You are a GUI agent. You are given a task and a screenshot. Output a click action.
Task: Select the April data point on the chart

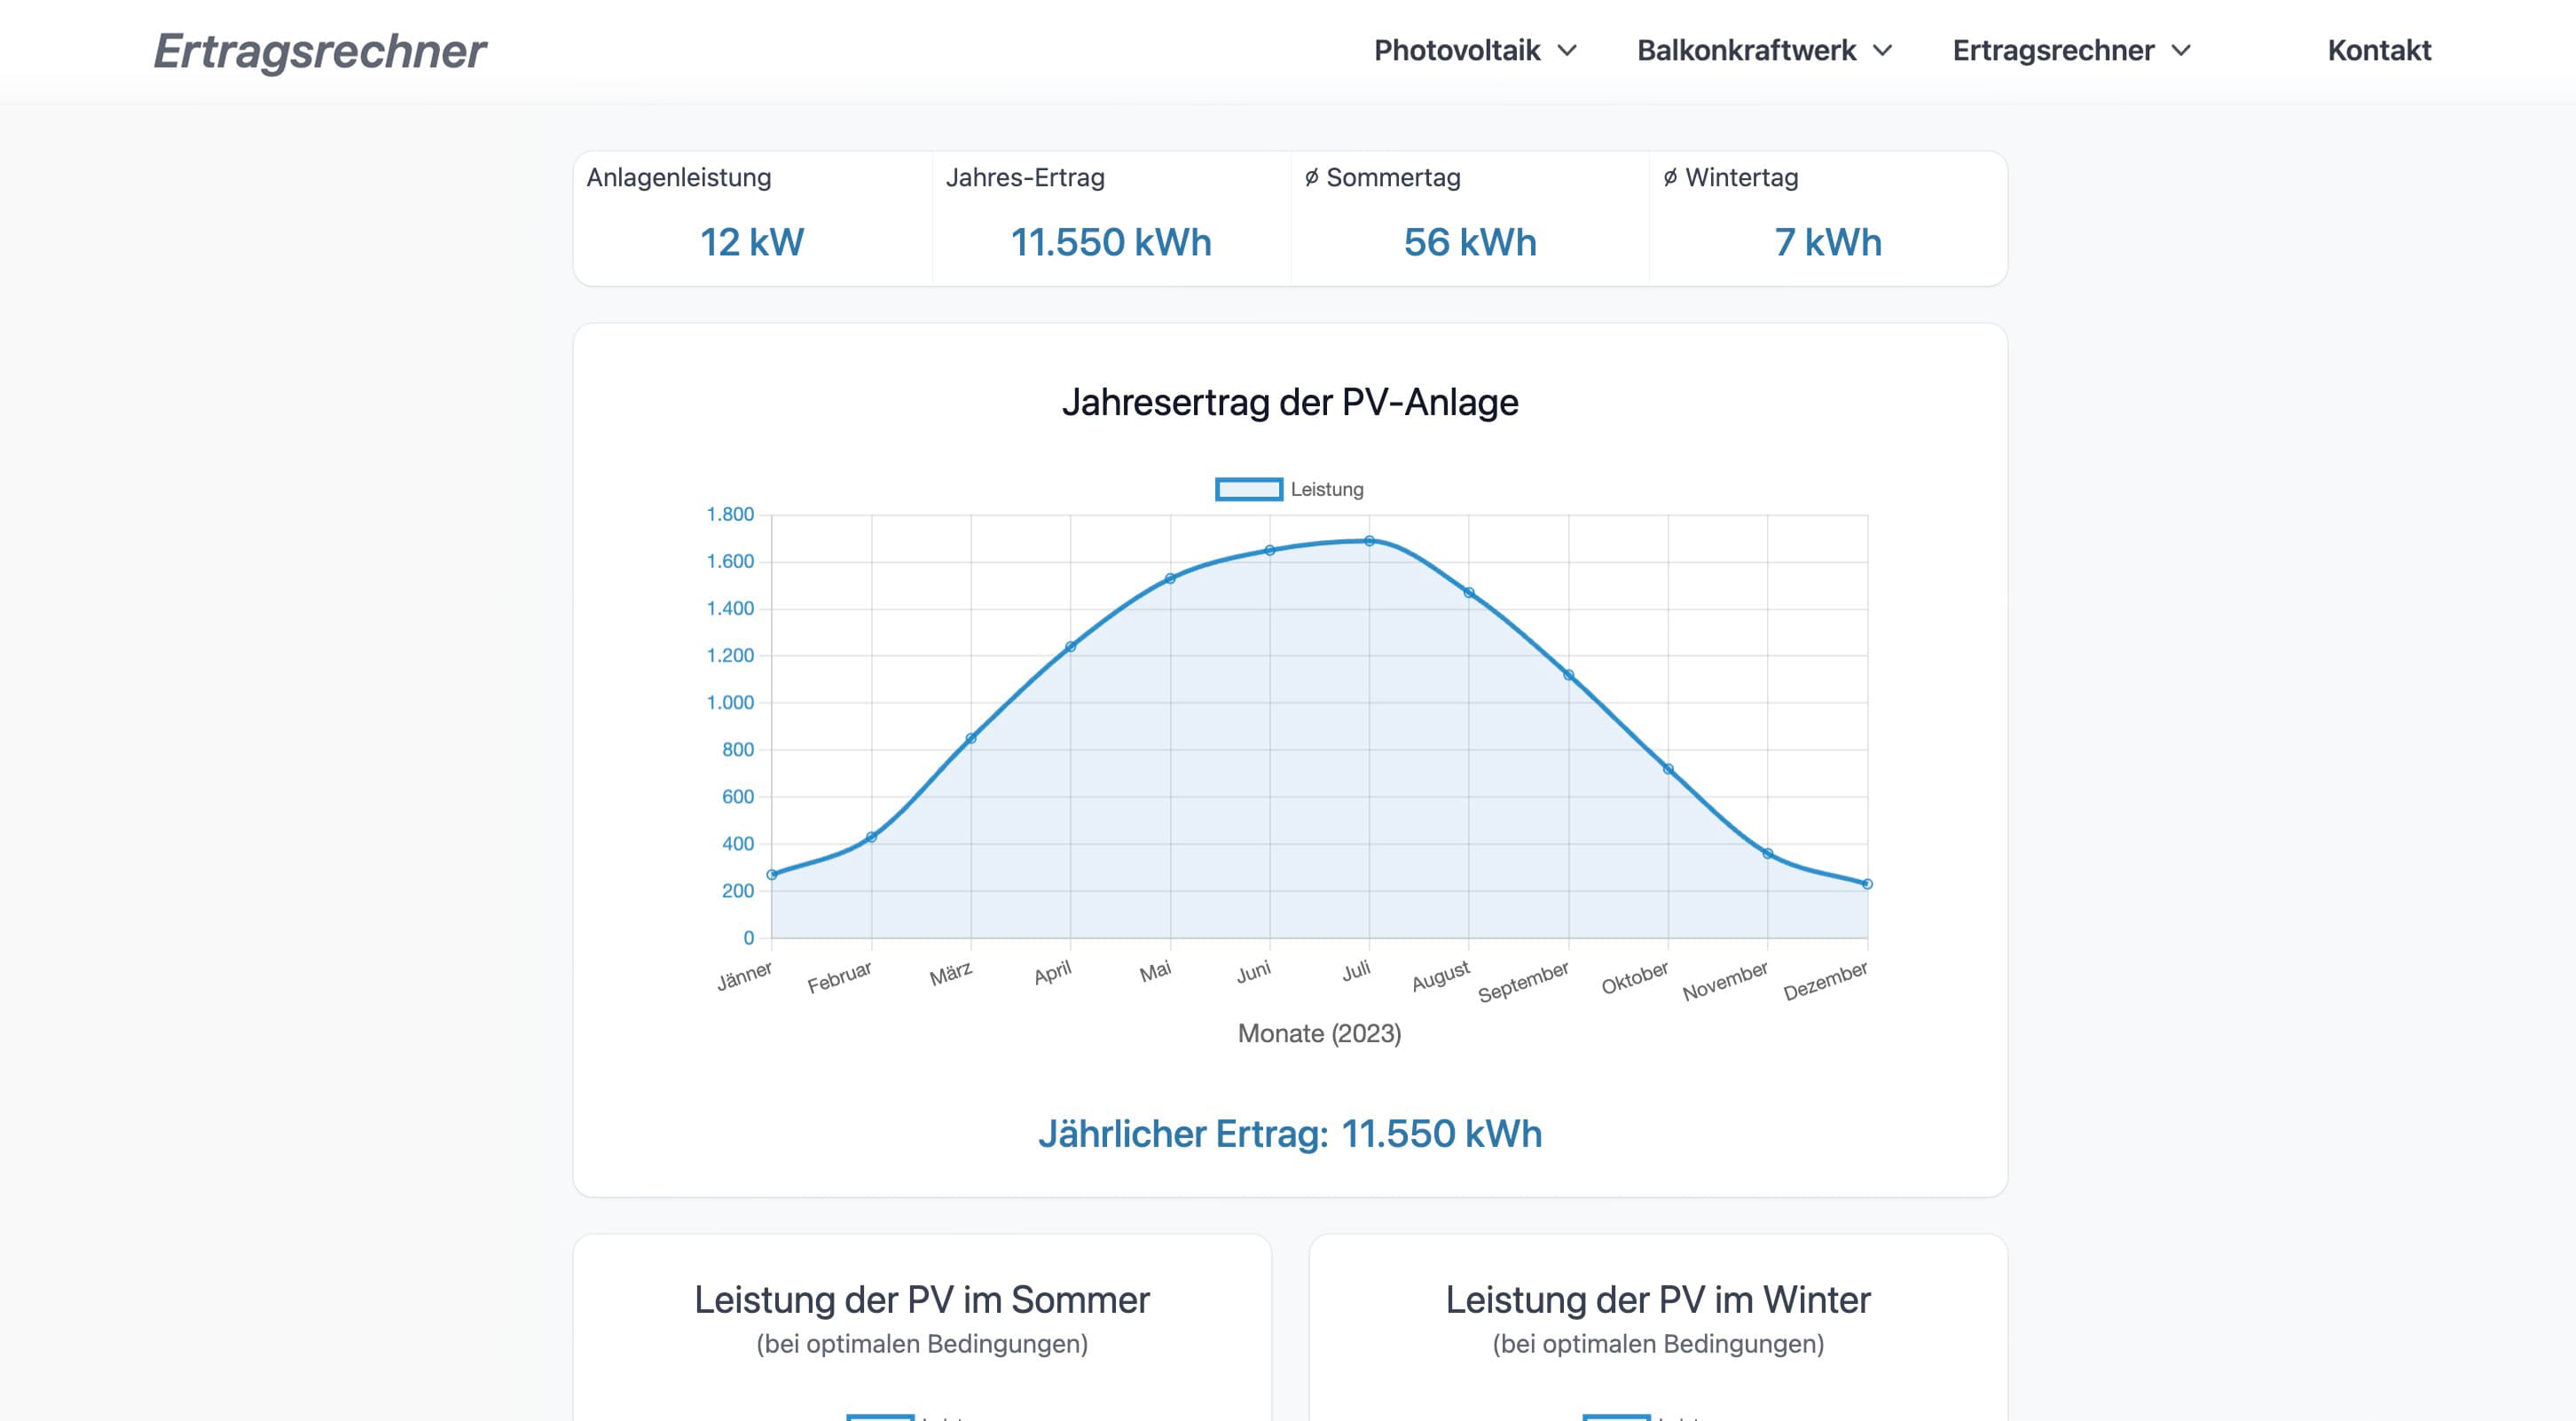[1071, 647]
